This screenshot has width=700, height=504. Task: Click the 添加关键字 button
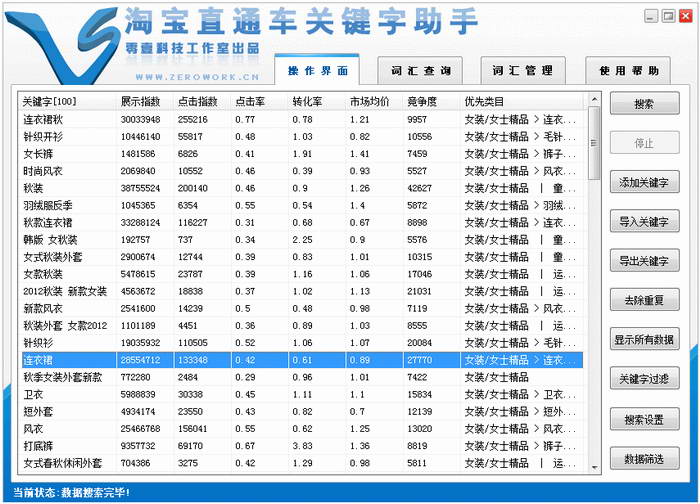tap(645, 182)
